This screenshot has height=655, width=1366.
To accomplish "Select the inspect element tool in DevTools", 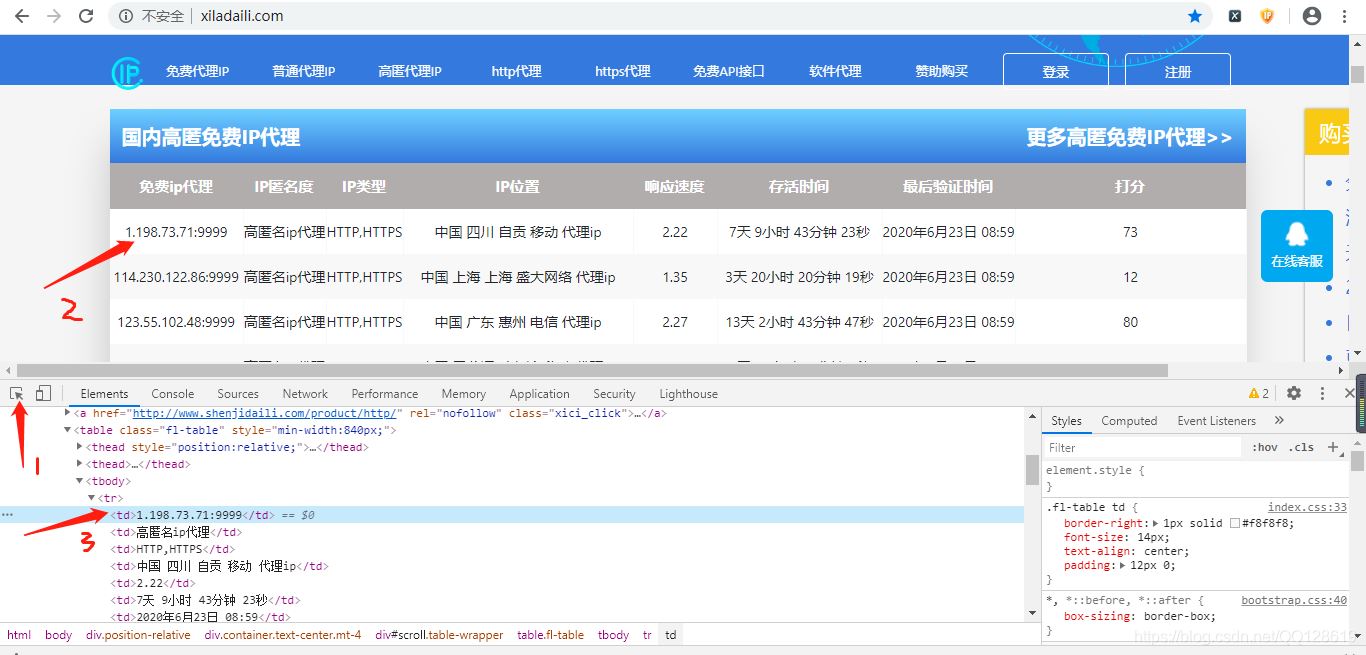I will [16, 393].
